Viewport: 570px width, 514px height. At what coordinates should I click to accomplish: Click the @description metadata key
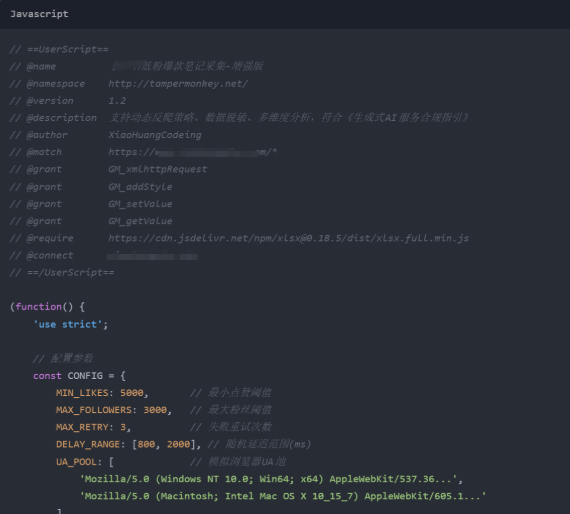(62, 118)
